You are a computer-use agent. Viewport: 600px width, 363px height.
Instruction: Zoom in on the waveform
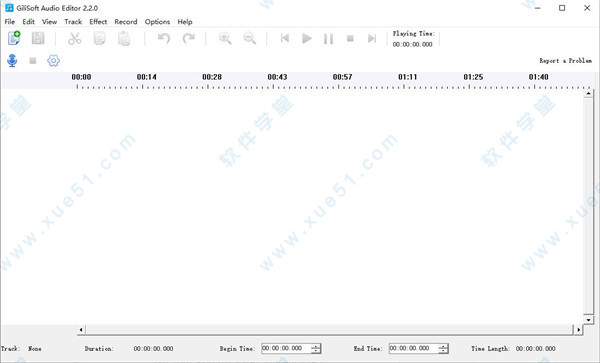[225, 38]
